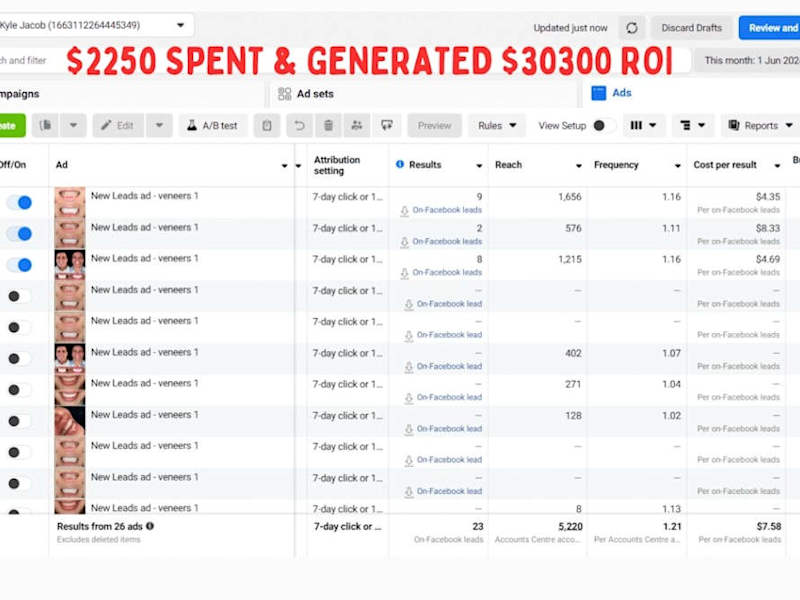Click the Updated just now text
The image size is (800, 600).
coord(570,28)
